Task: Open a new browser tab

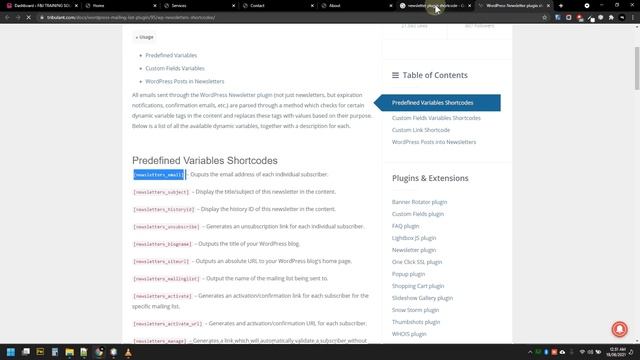Action: [x=561, y=6]
